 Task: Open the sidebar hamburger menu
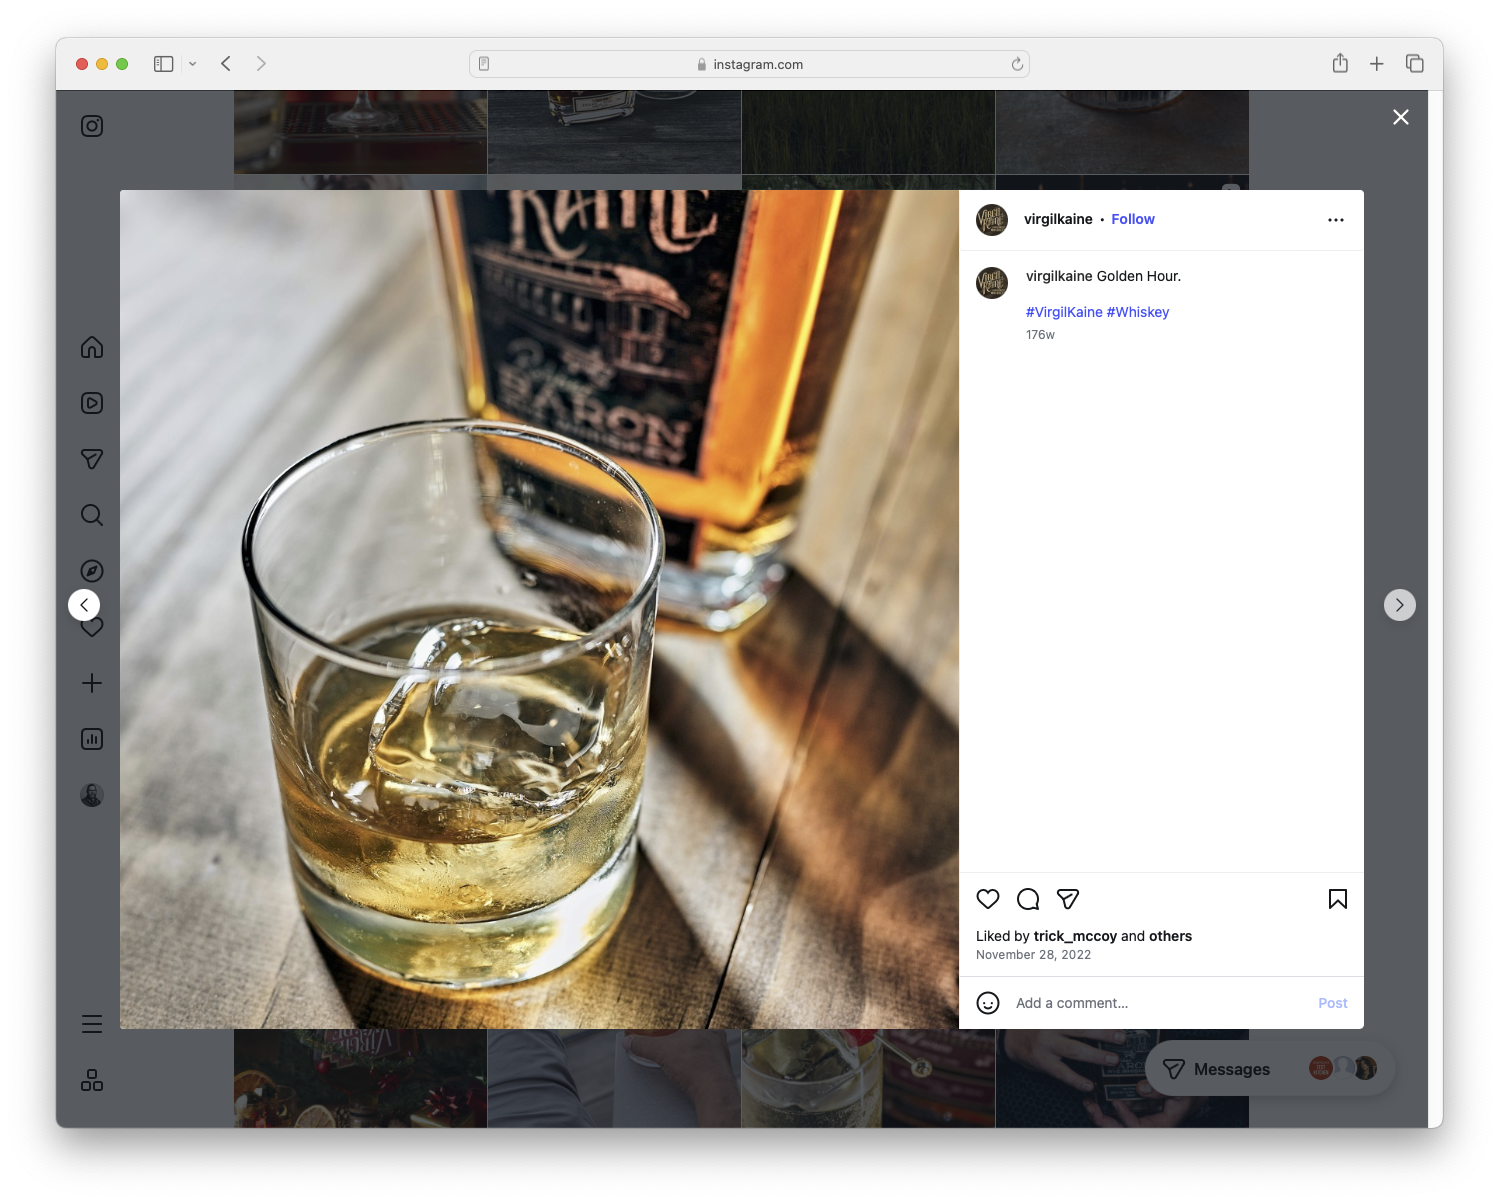[x=91, y=1023]
